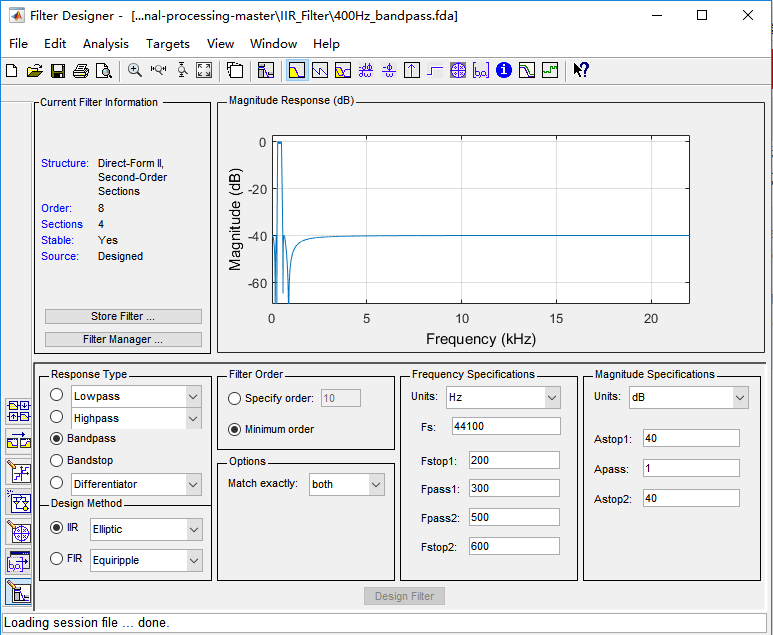Open the Window menu

pos(274,44)
